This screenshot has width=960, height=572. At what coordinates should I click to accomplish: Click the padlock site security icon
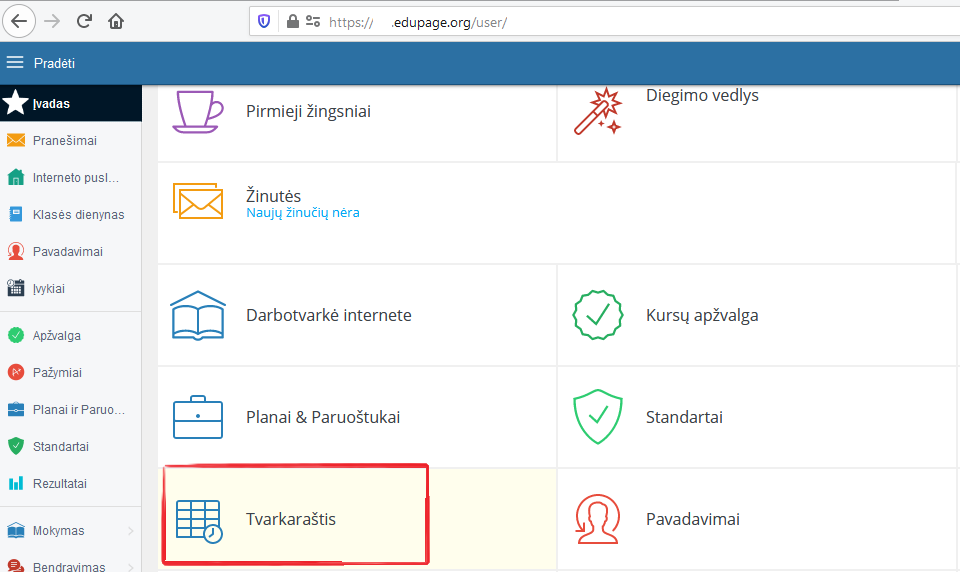click(x=293, y=22)
